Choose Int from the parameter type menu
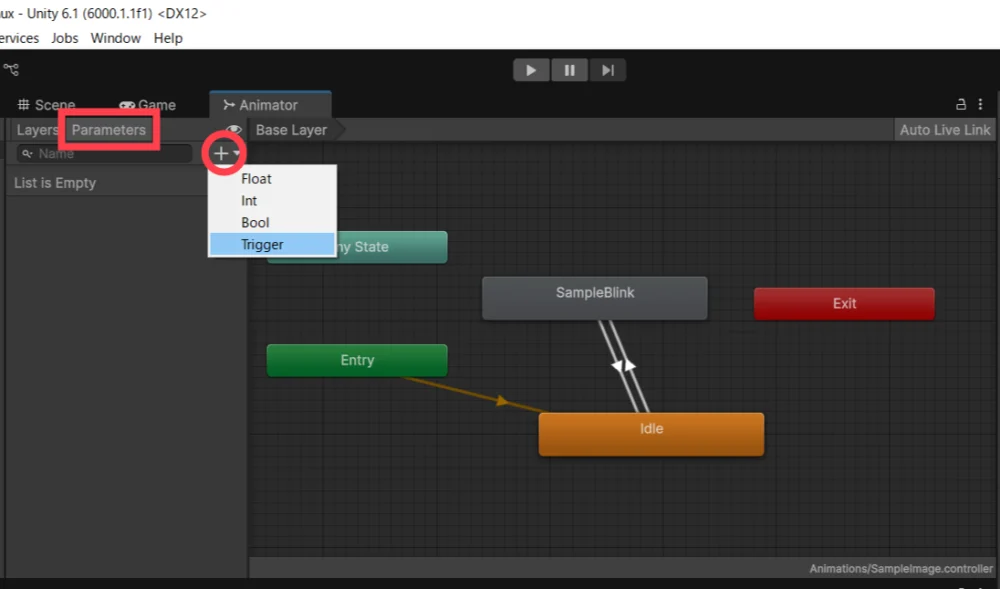This screenshot has width=1000, height=589. click(x=249, y=201)
